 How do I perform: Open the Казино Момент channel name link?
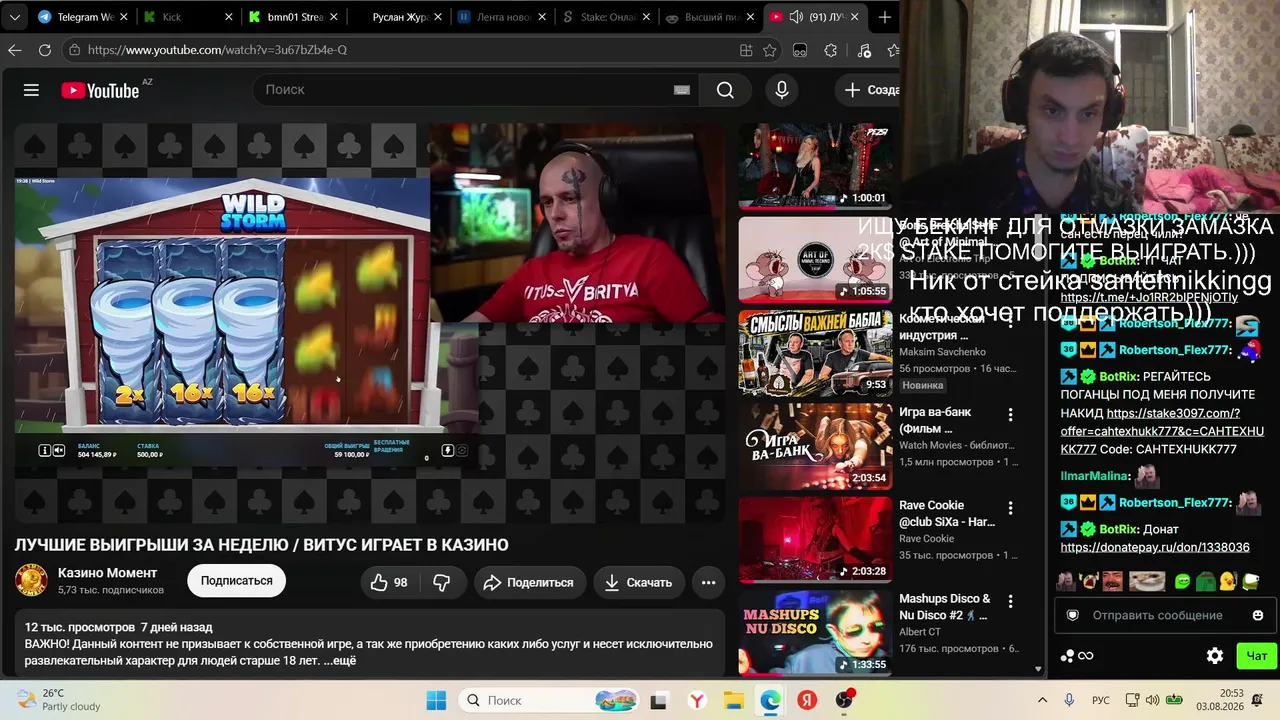[x=107, y=573]
